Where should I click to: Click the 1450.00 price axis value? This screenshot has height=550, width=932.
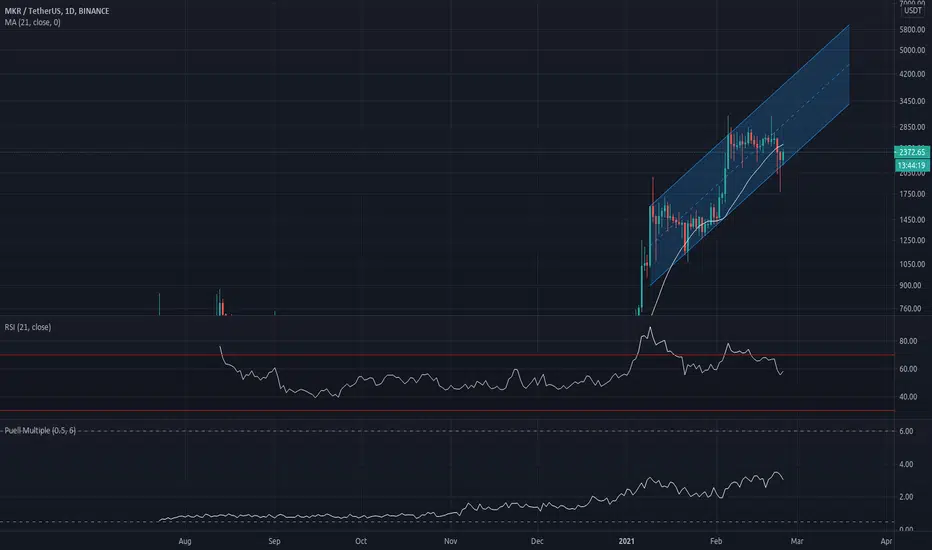912,219
